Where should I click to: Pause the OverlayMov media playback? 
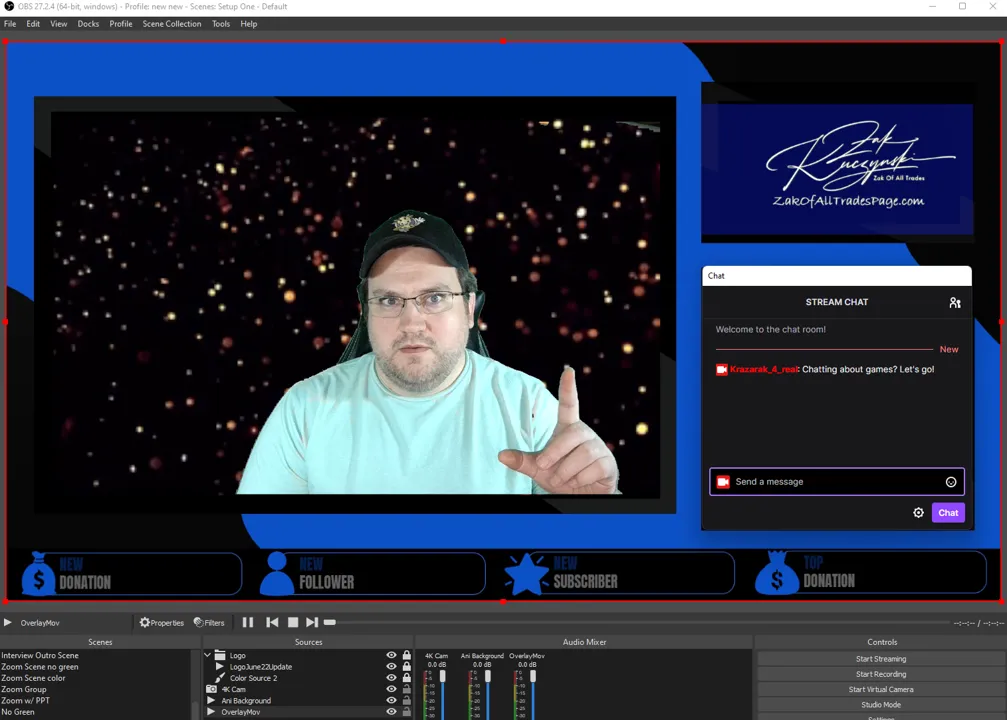click(247, 622)
